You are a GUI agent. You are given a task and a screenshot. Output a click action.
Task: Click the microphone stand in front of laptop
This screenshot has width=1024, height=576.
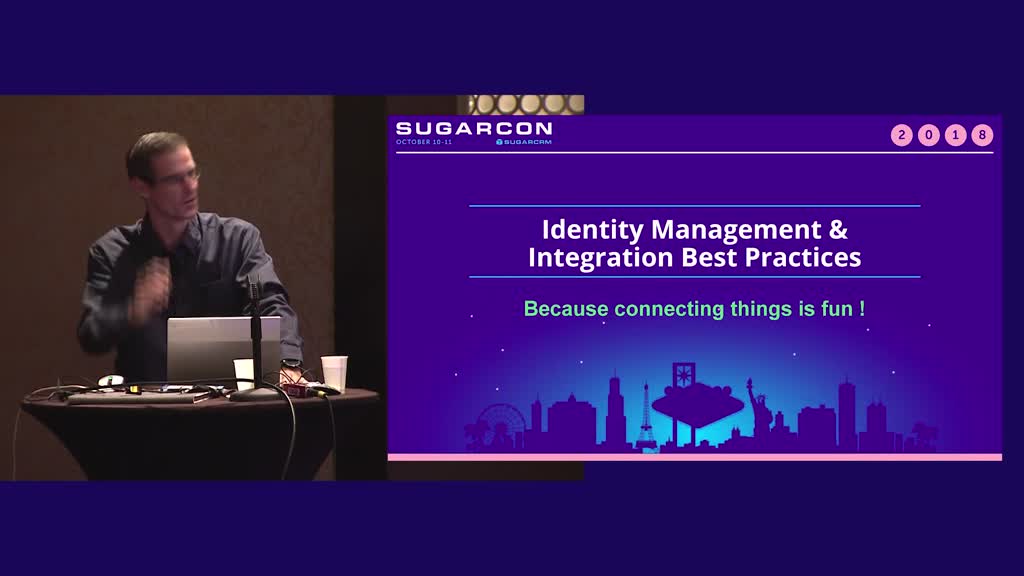[x=255, y=345]
